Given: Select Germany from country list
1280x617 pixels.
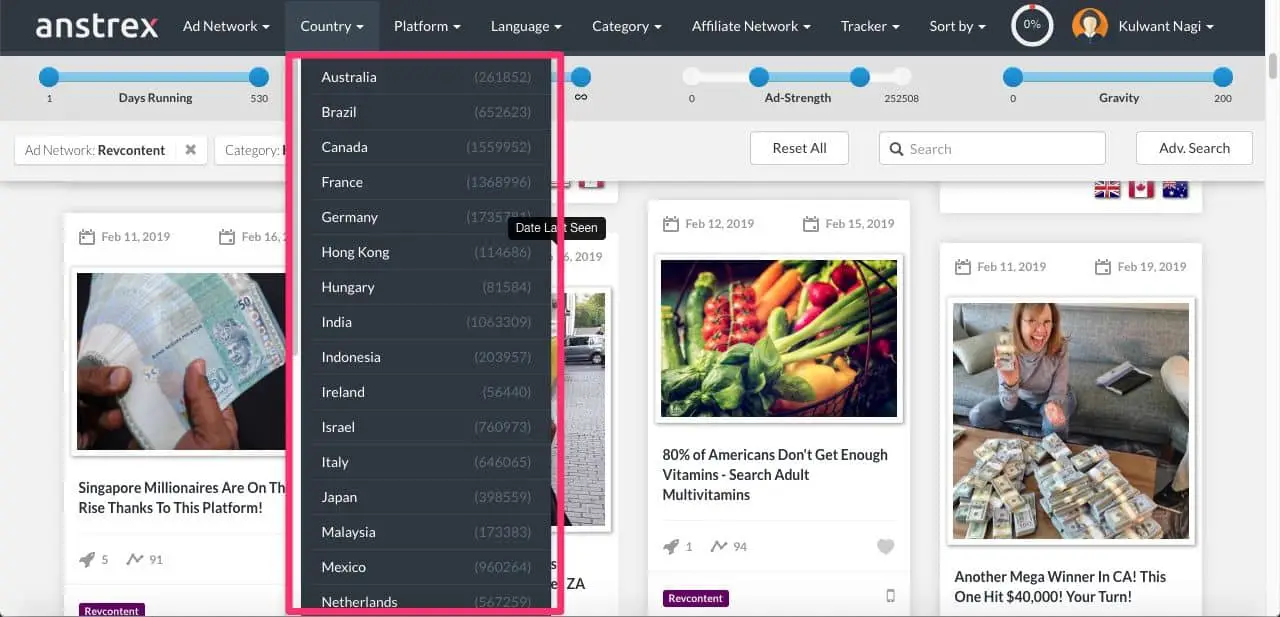Looking at the screenshot, I should [426, 217].
